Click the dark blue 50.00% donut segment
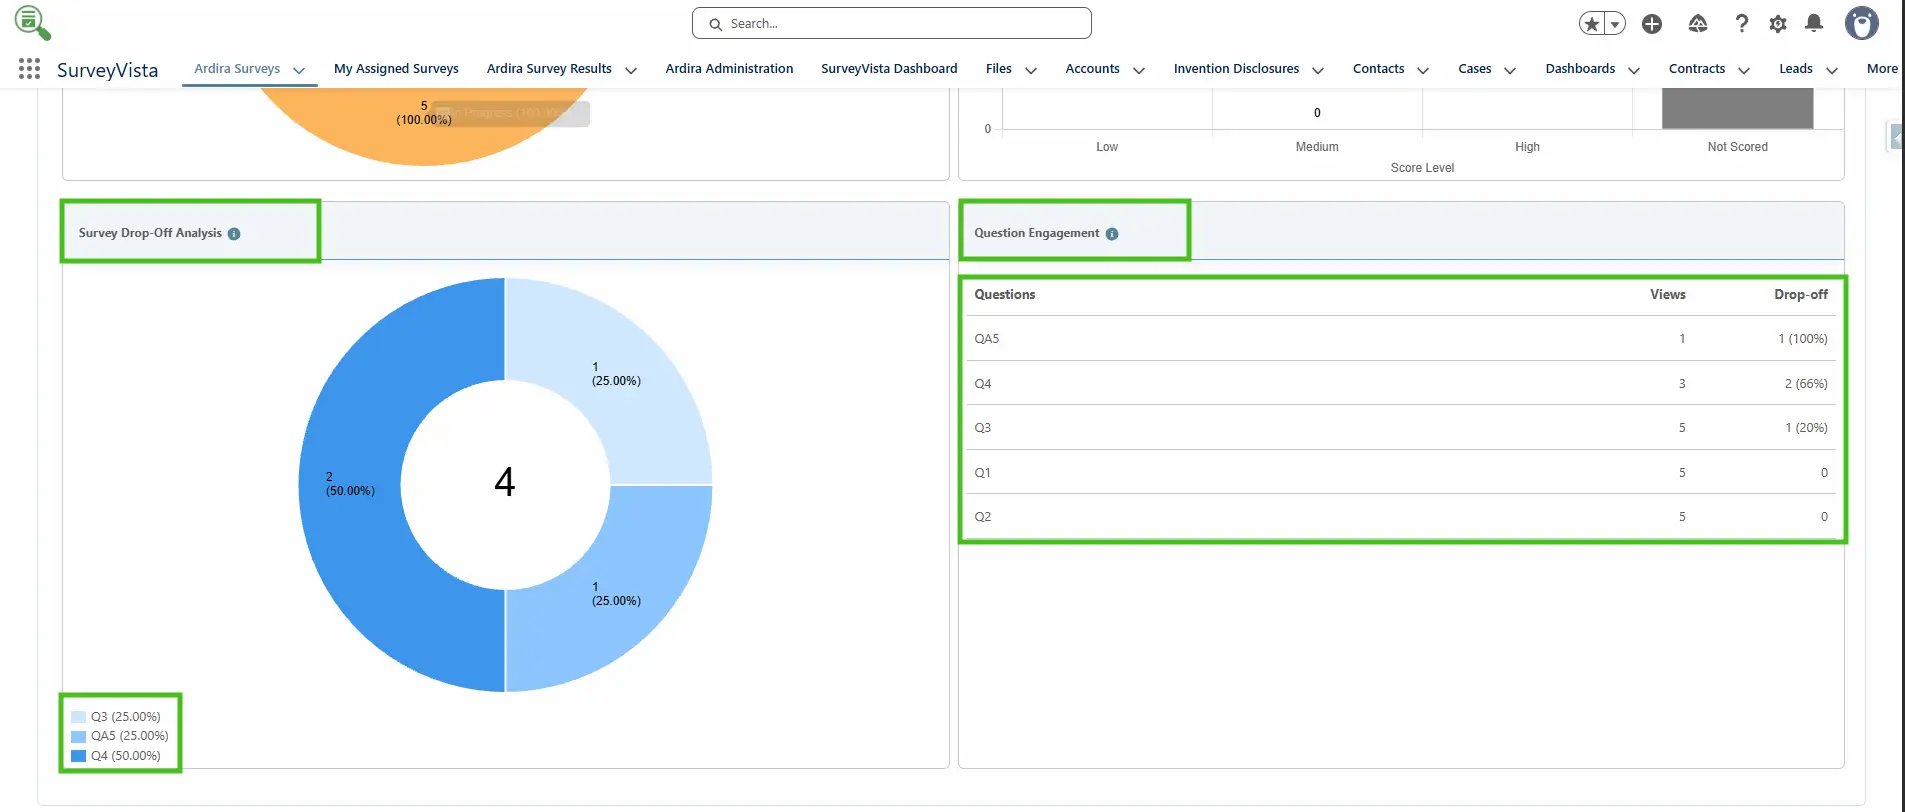 (x=350, y=484)
